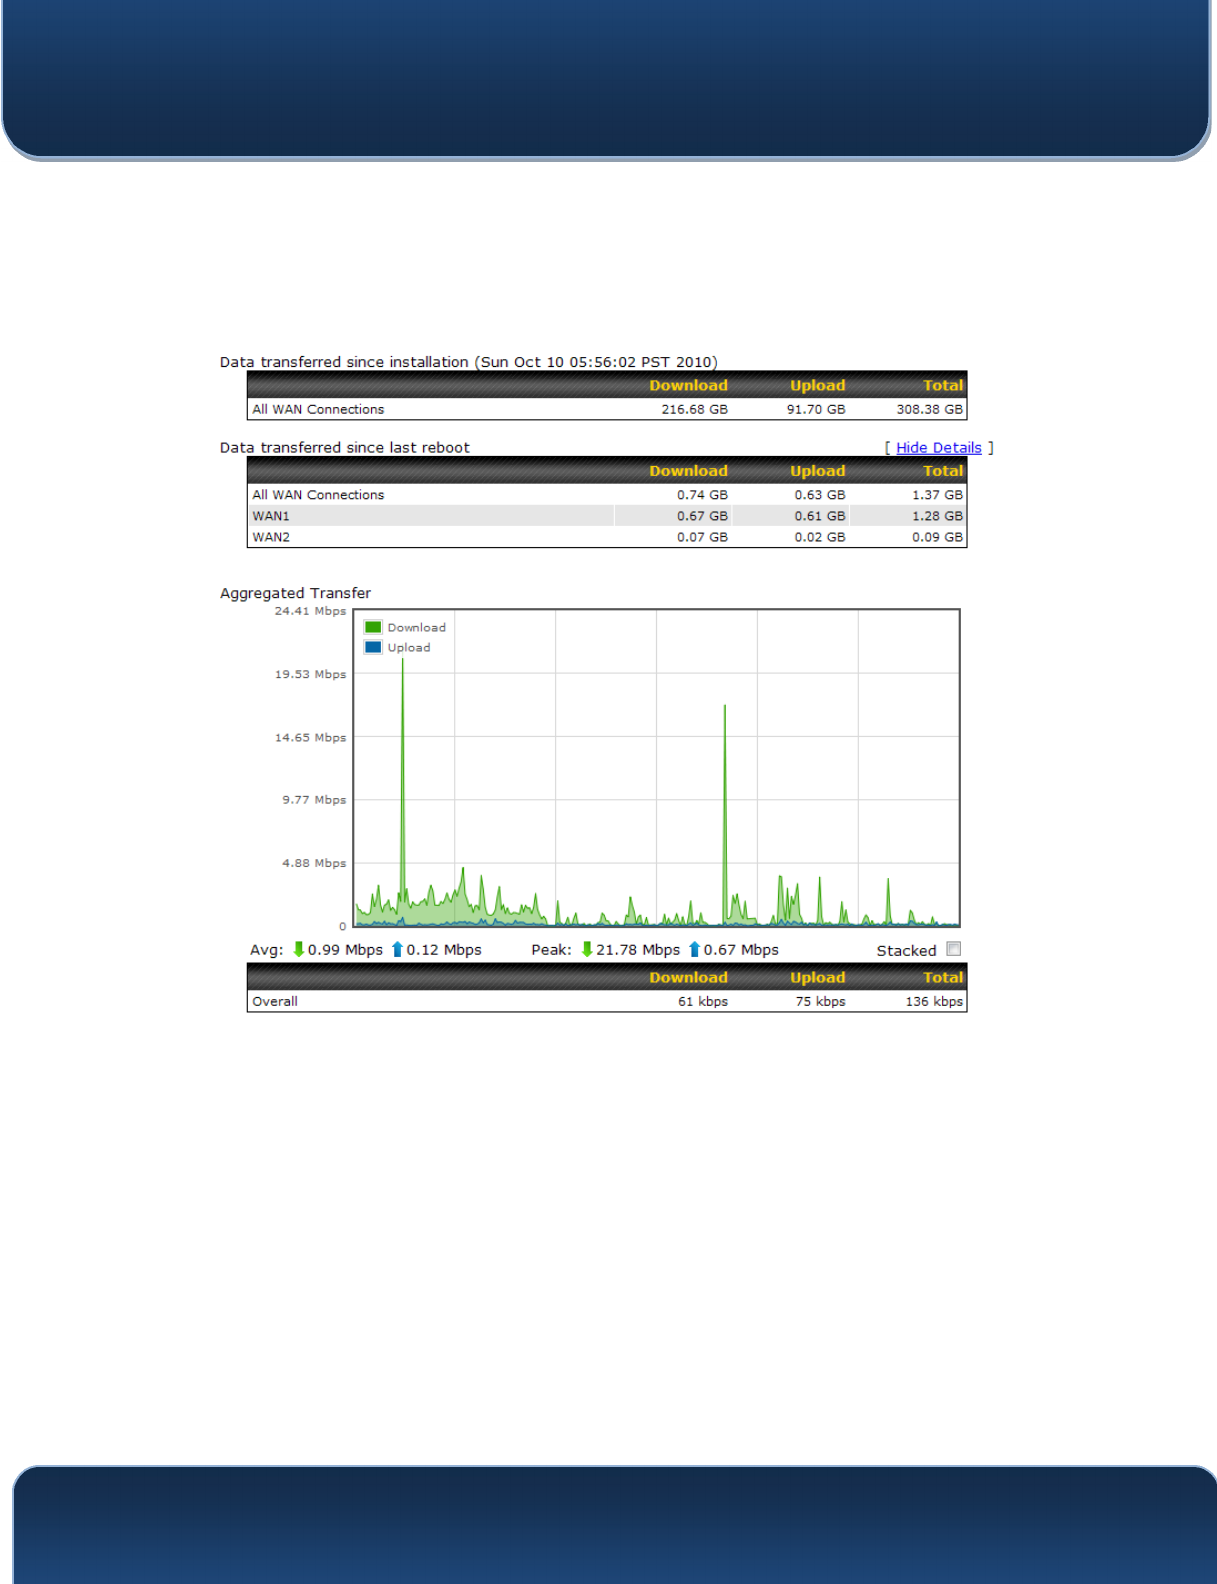This screenshot has width=1217, height=1584.
Task: Click the 308.38 GB total value
Action: 929,409
